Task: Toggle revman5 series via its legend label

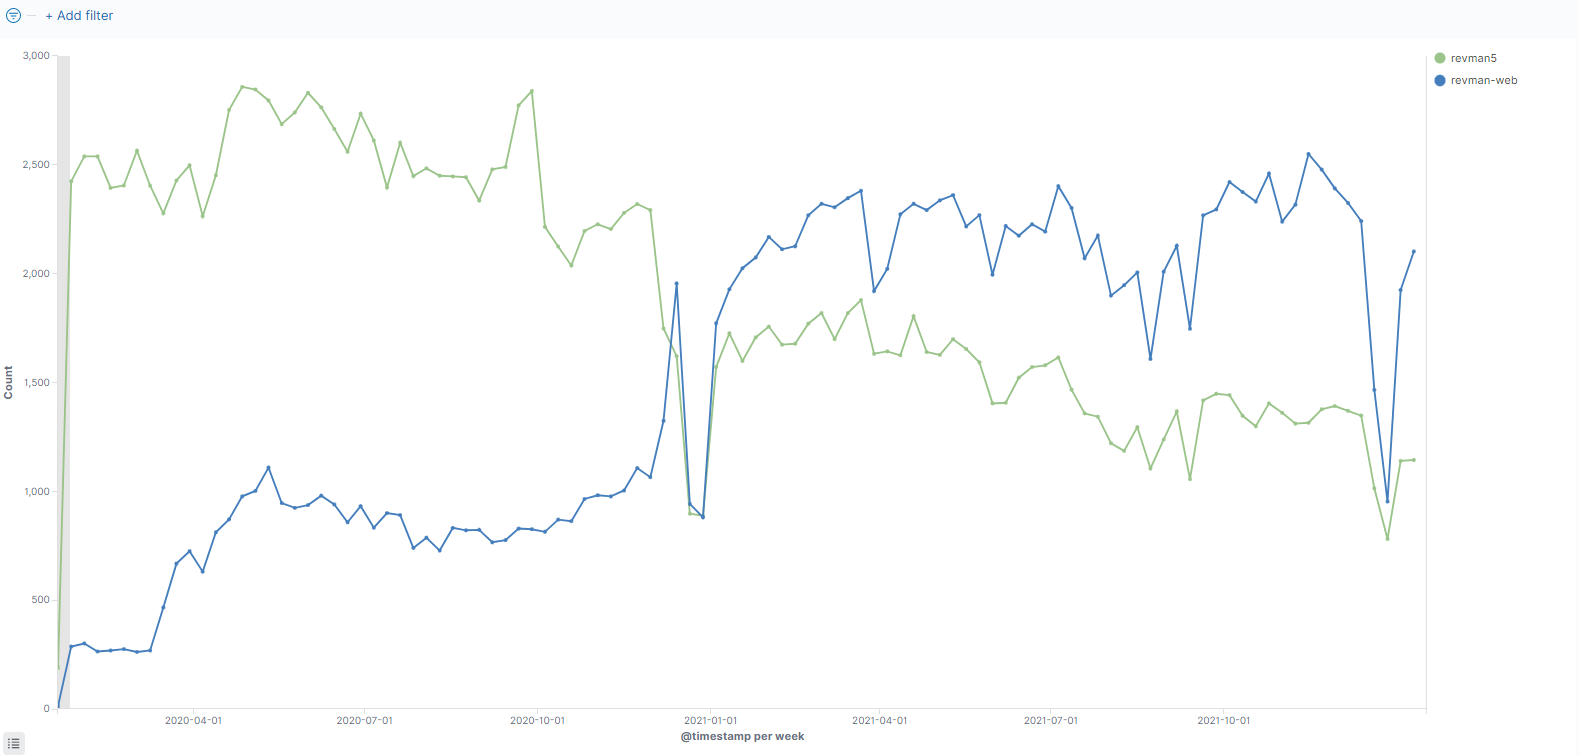Action: (x=1473, y=58)
